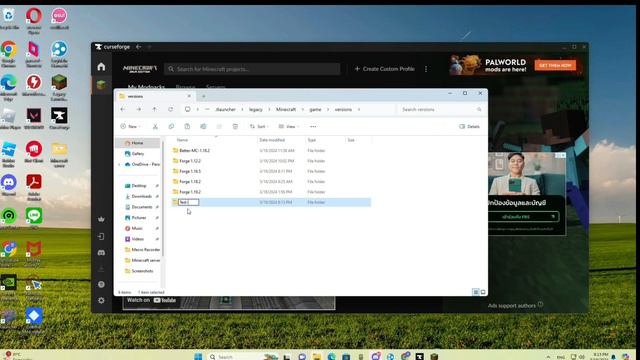Click the Delete trash icon in Explorer toolbar
Image resolution: width=640 pixels, height=360 pixels.
[x=235, y=127]
